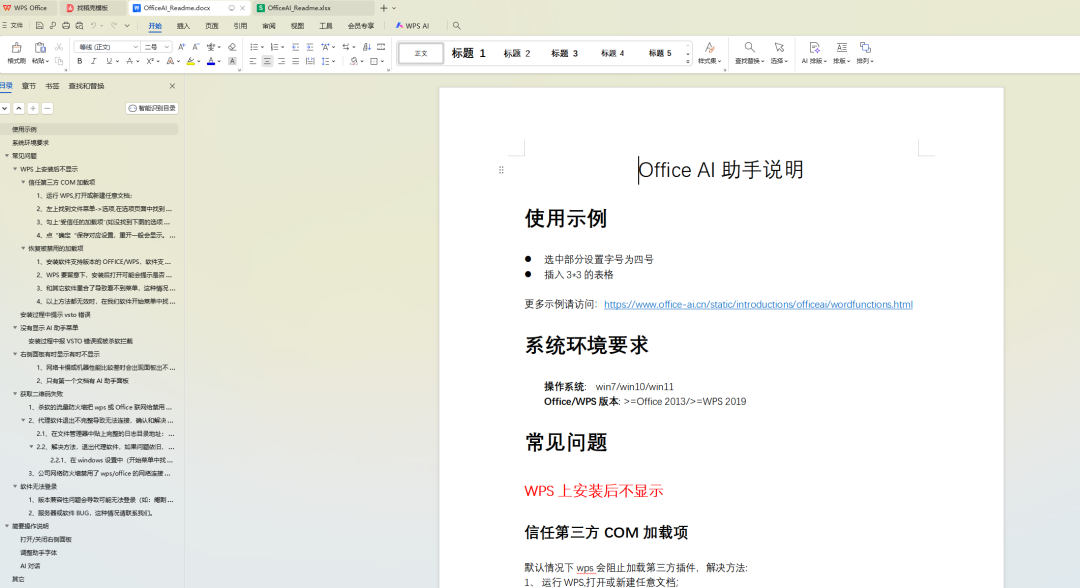This screenshot has width=1080, height=588.
Task: Switch to 章节 tab in navigation pane
Action: (29, 86)
